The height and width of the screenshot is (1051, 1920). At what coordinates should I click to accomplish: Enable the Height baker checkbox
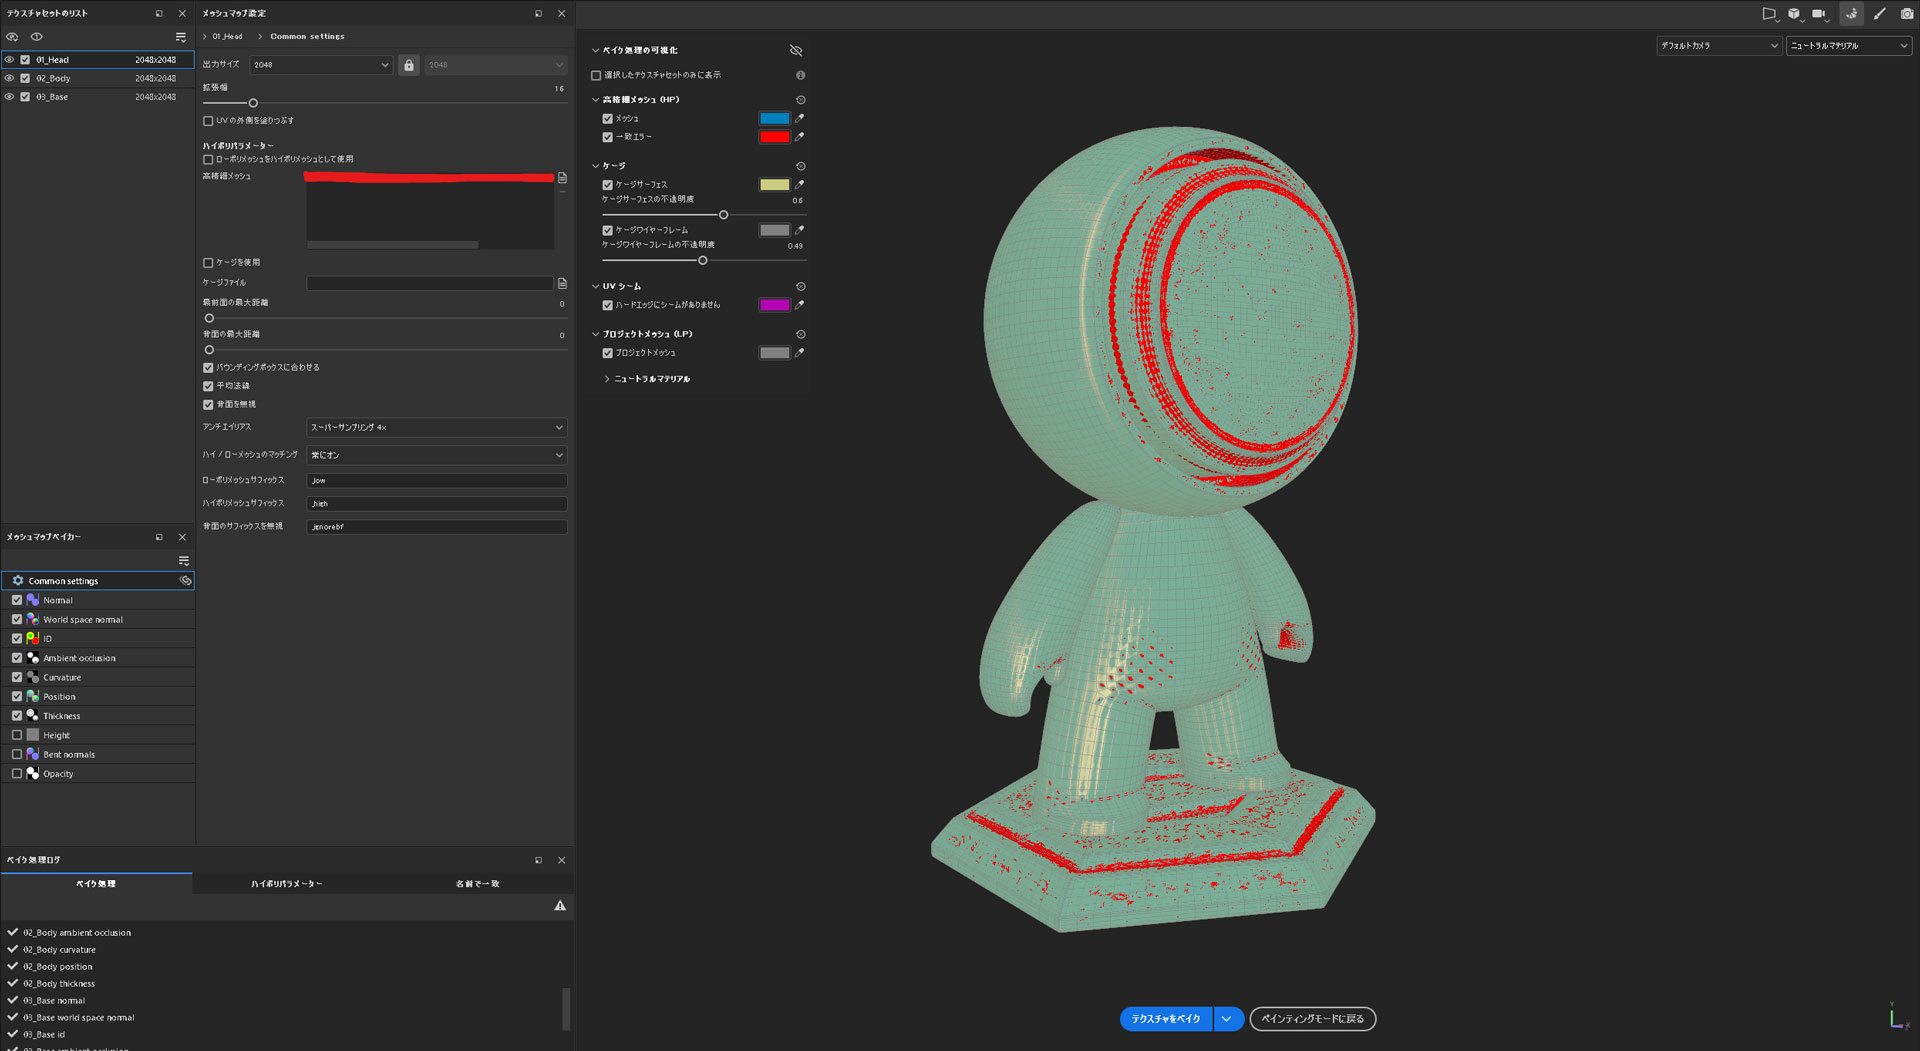[x=17, y=735]
